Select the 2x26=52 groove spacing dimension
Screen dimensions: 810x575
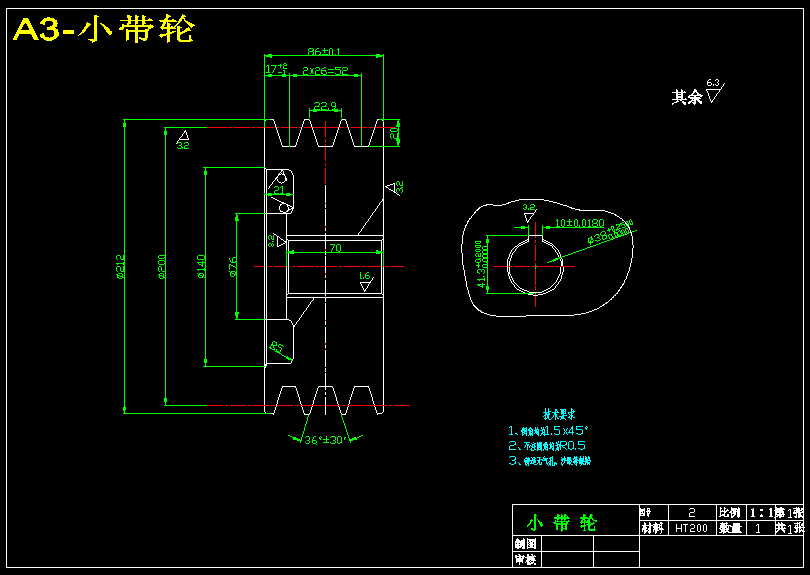point(325,70)
